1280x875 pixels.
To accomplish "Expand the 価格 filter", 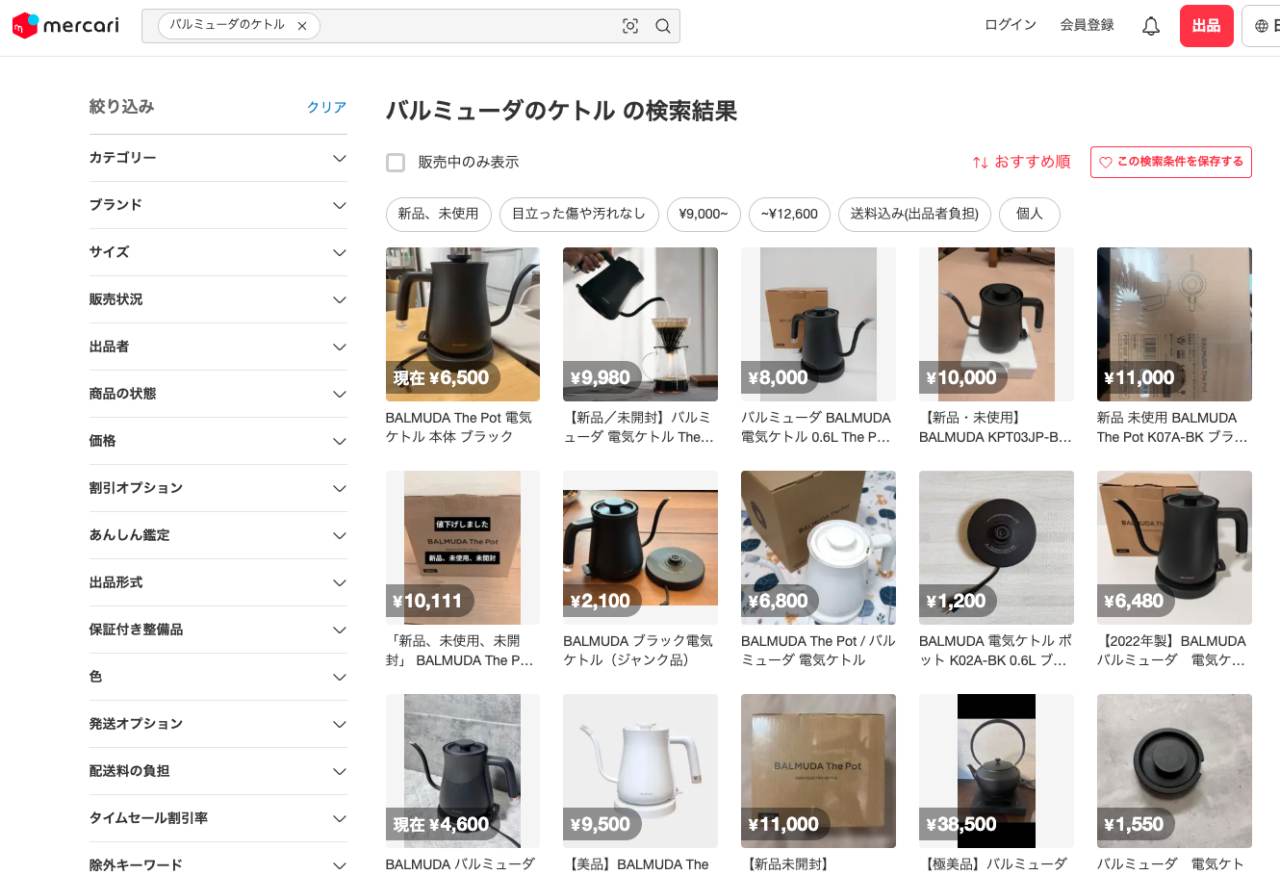I will 218,441.
